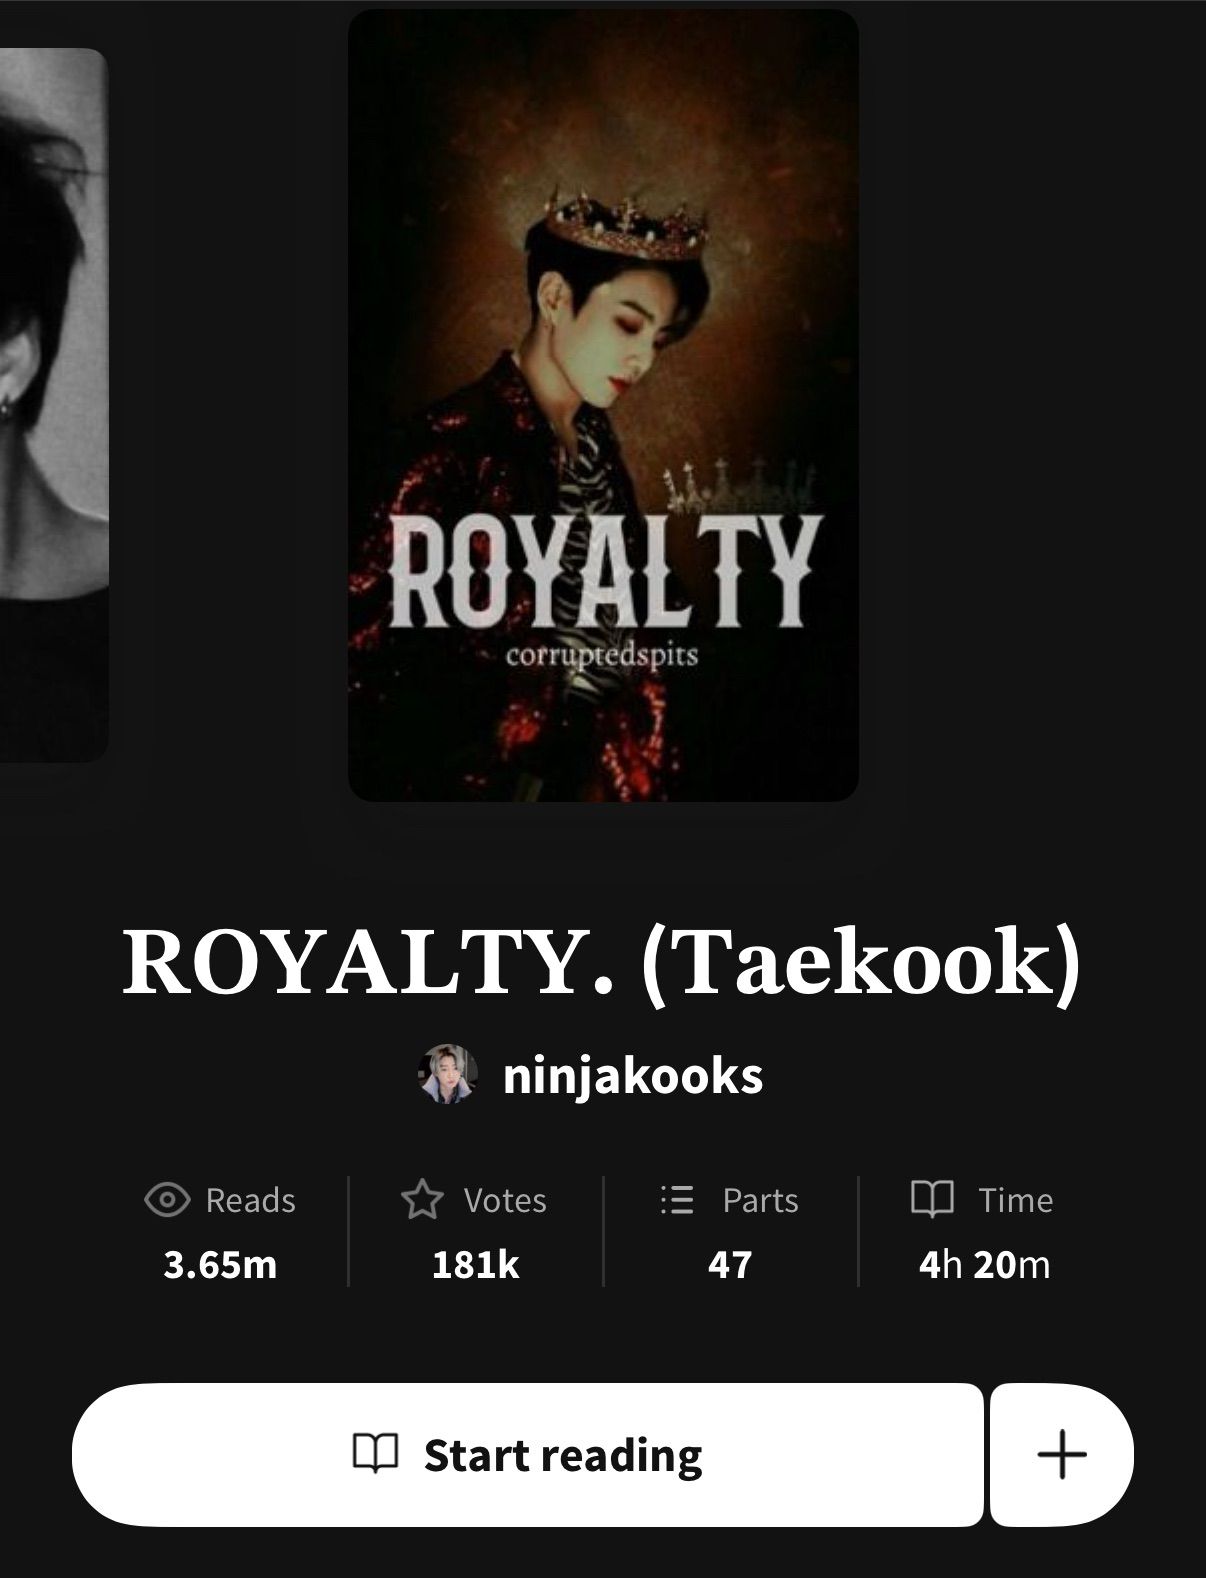
Task: Select the ROYALTY book cover thumbnail
Action: [603, 406]
